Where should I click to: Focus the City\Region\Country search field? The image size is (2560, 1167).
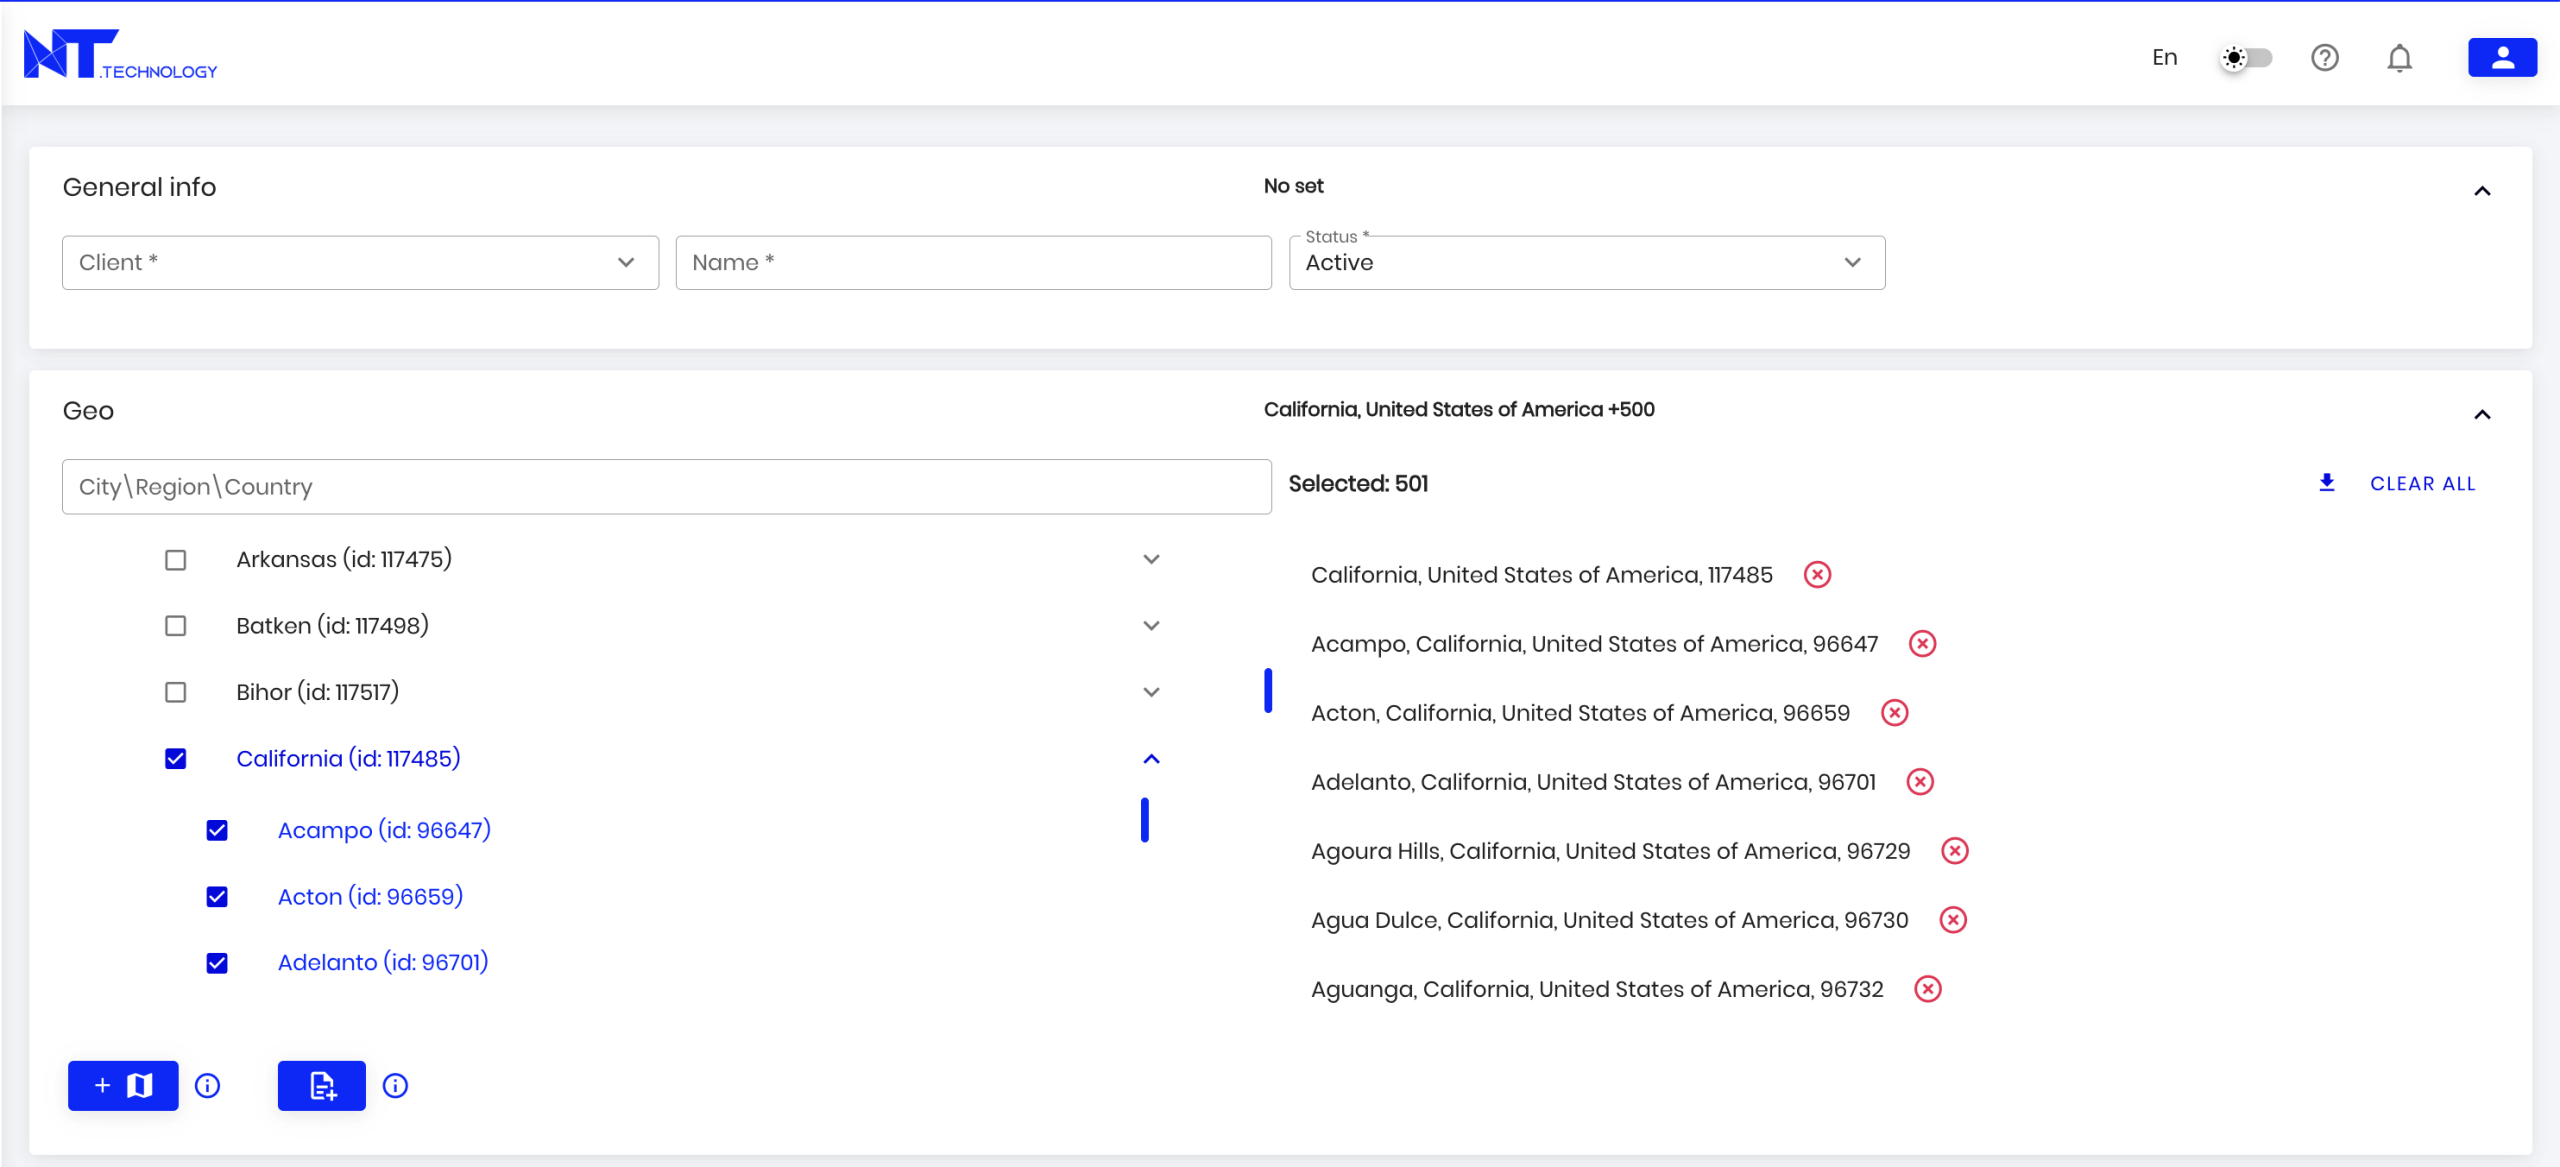click(x=666, y=487)
